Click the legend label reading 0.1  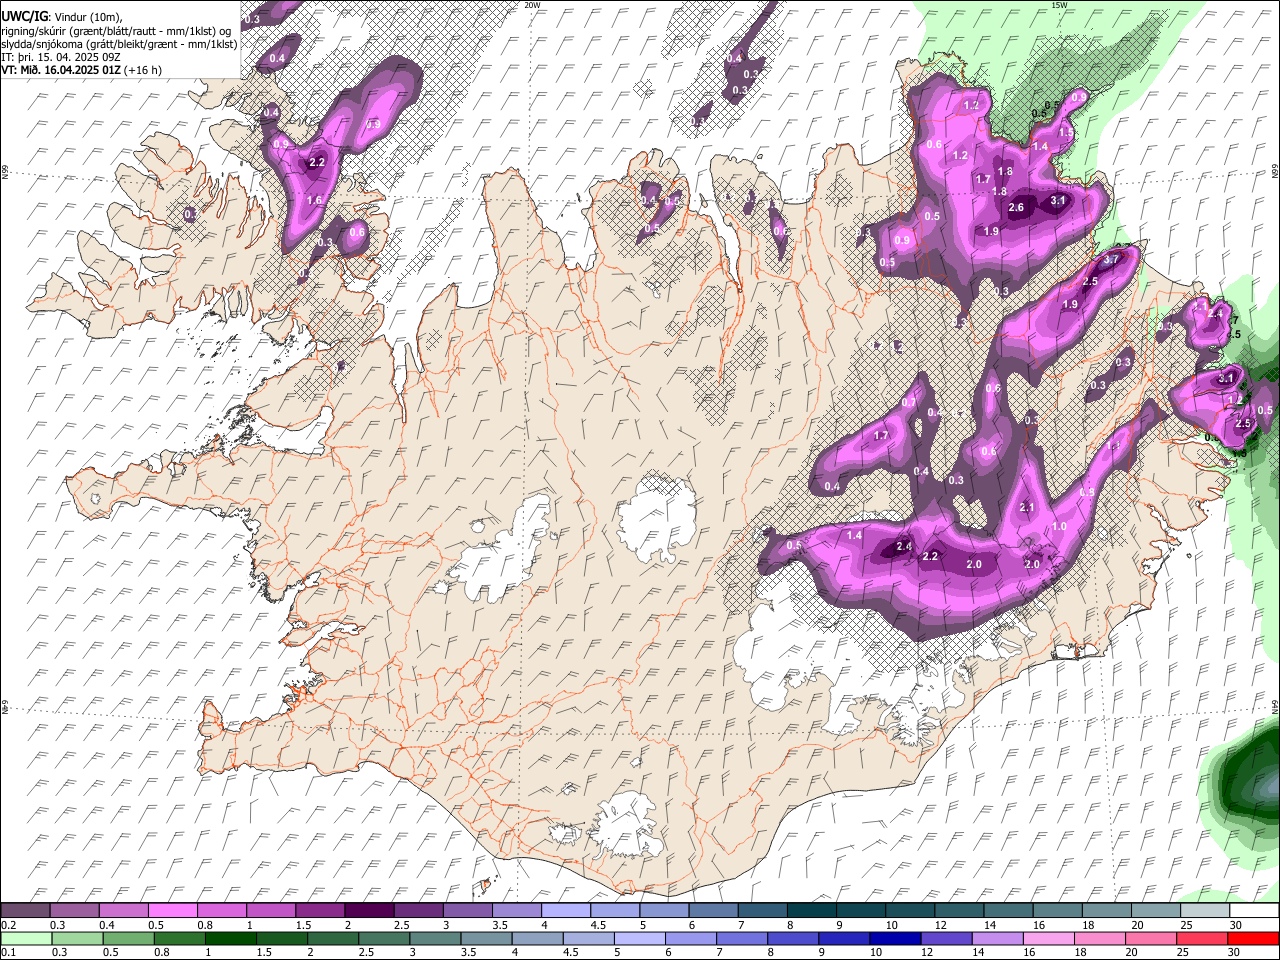[x=8, y=953]
